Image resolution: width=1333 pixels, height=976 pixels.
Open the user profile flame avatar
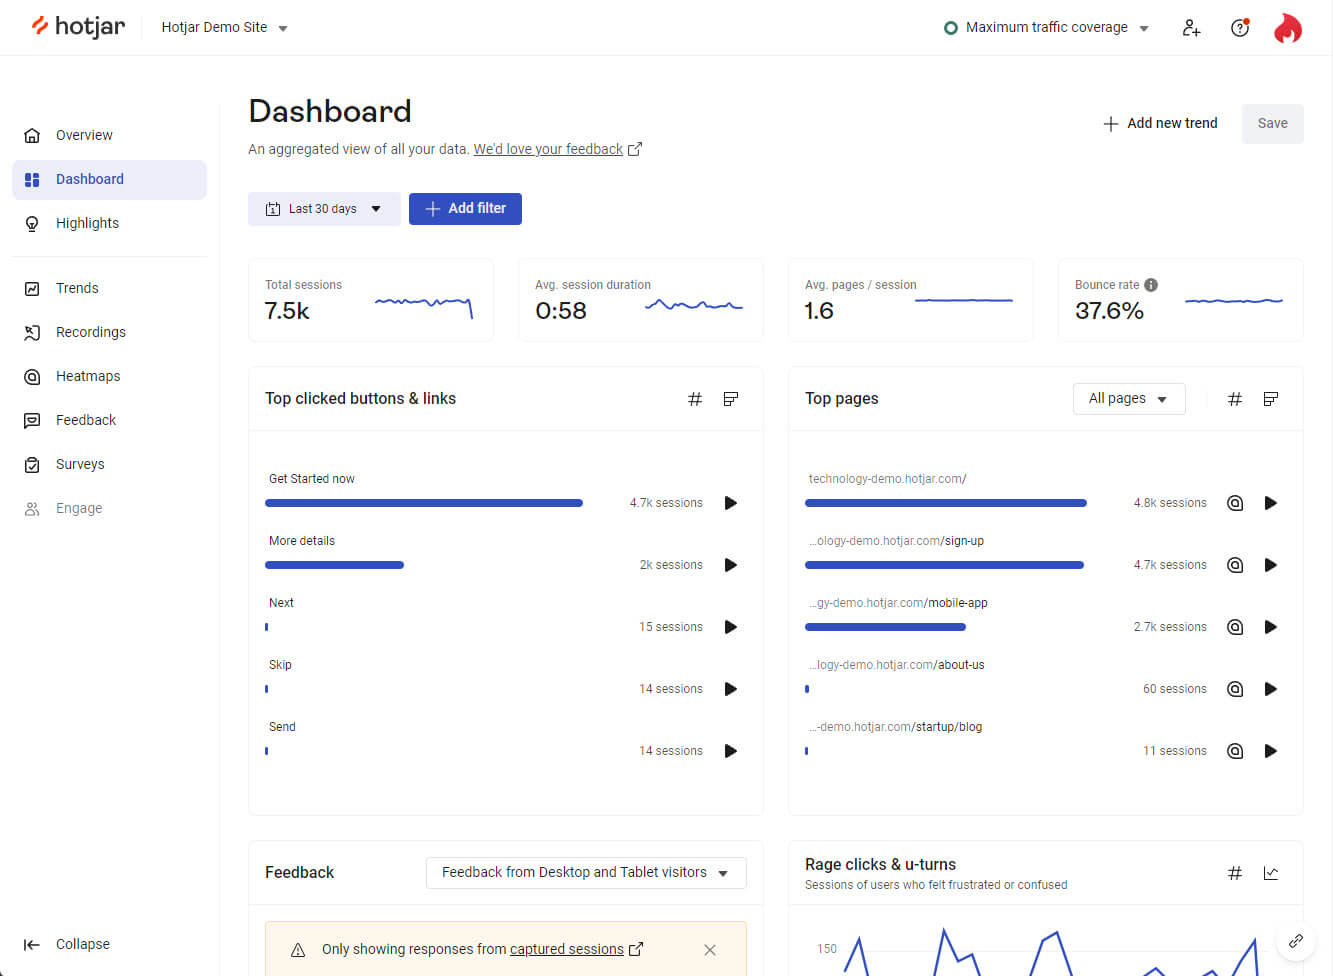(x=1288, y=28)
